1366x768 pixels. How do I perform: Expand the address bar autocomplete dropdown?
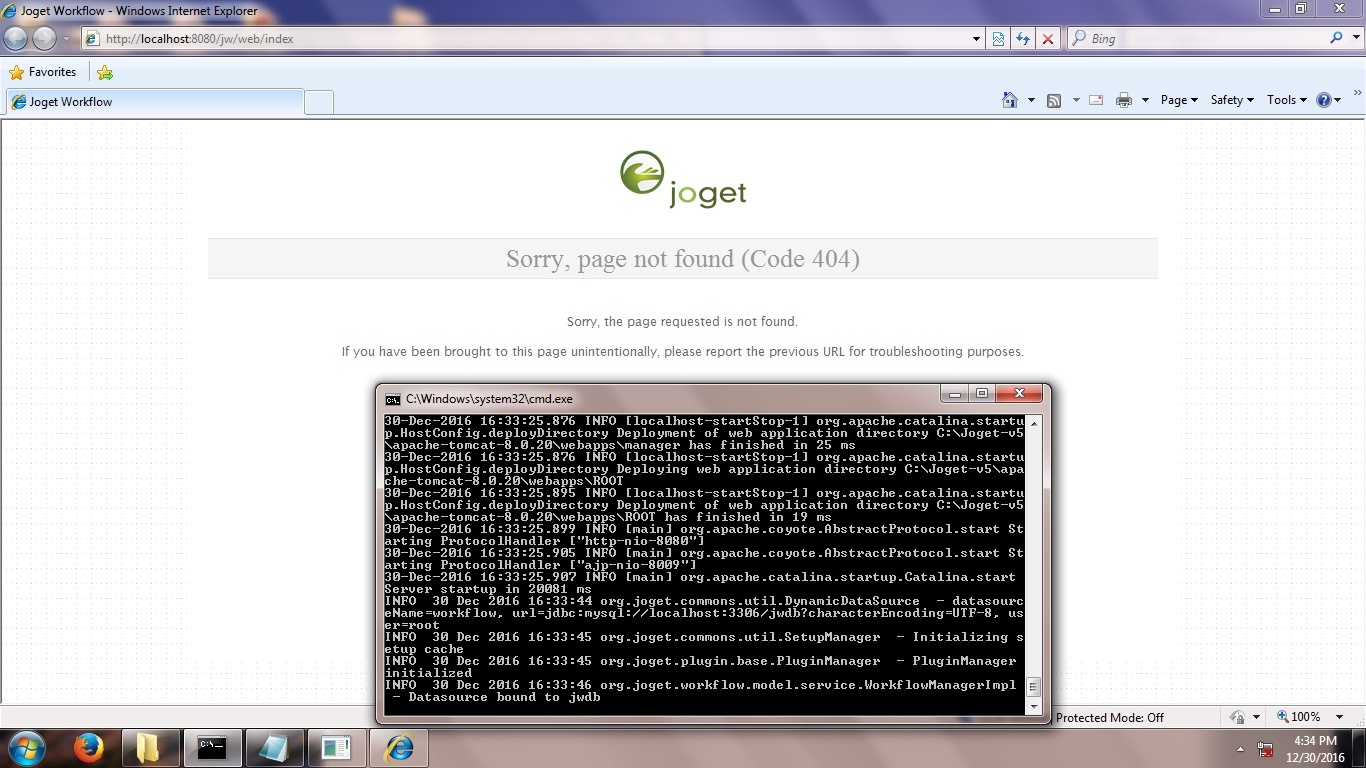(x=977, y=39)
